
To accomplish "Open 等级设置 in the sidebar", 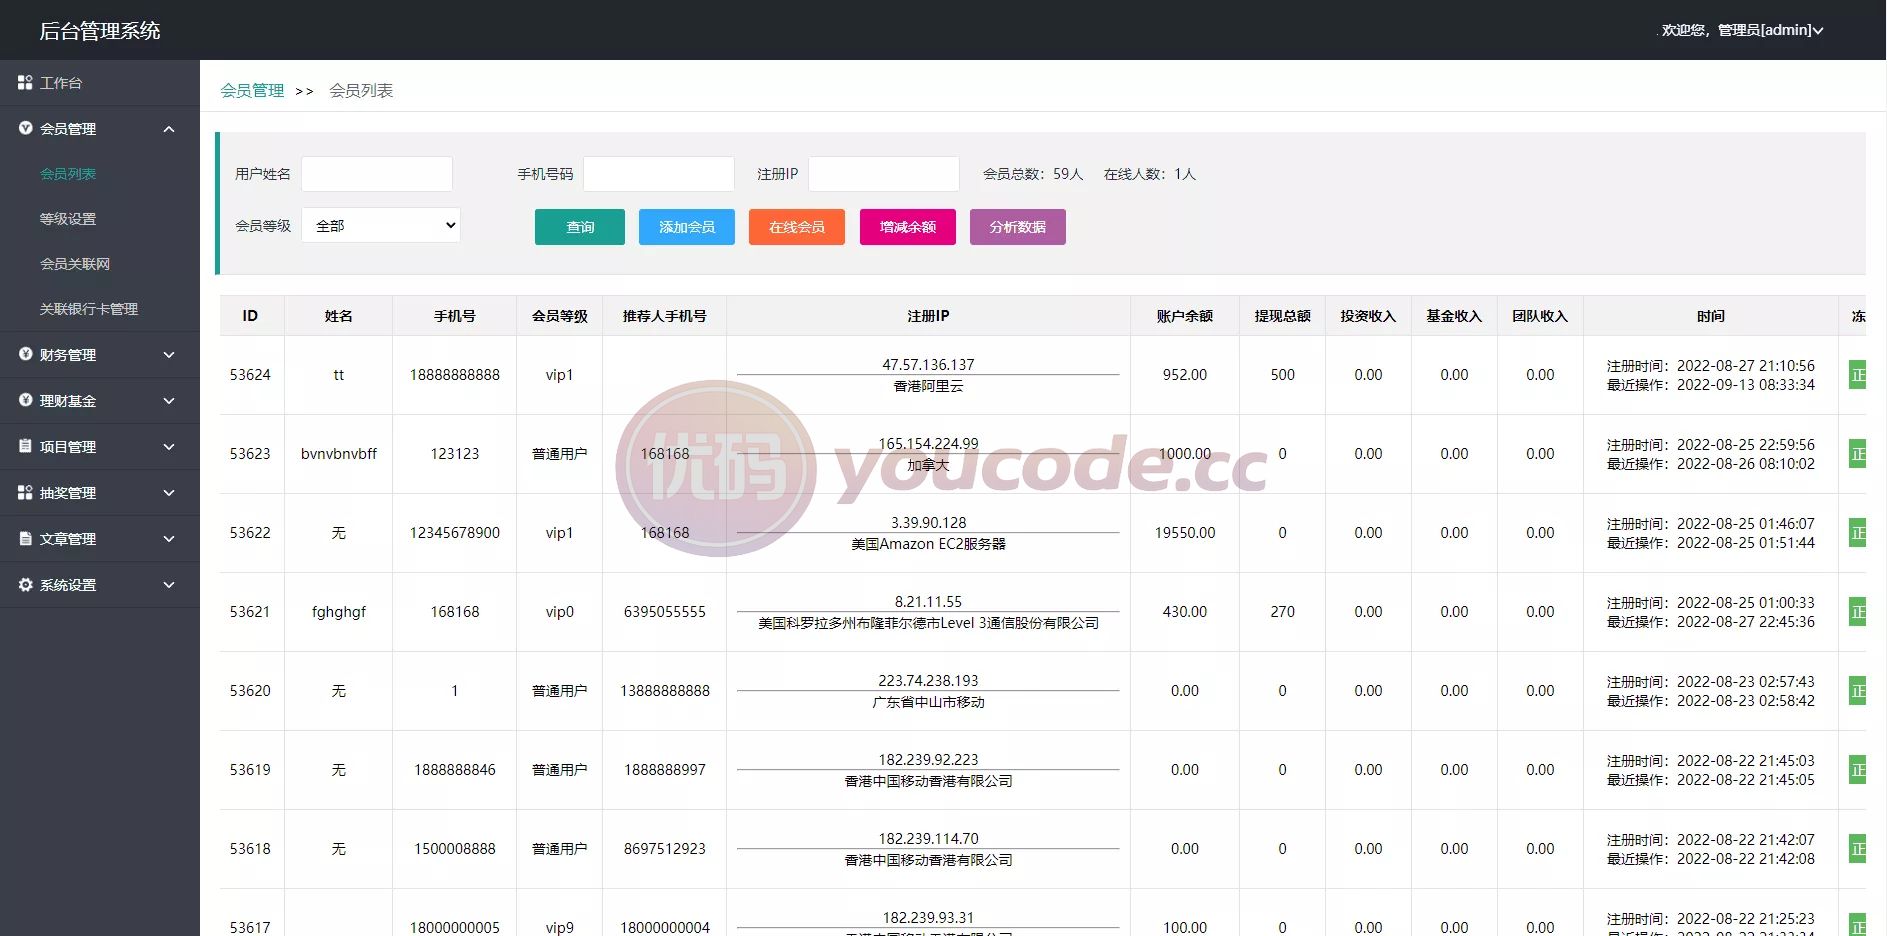I will click(x=68, y=219).
